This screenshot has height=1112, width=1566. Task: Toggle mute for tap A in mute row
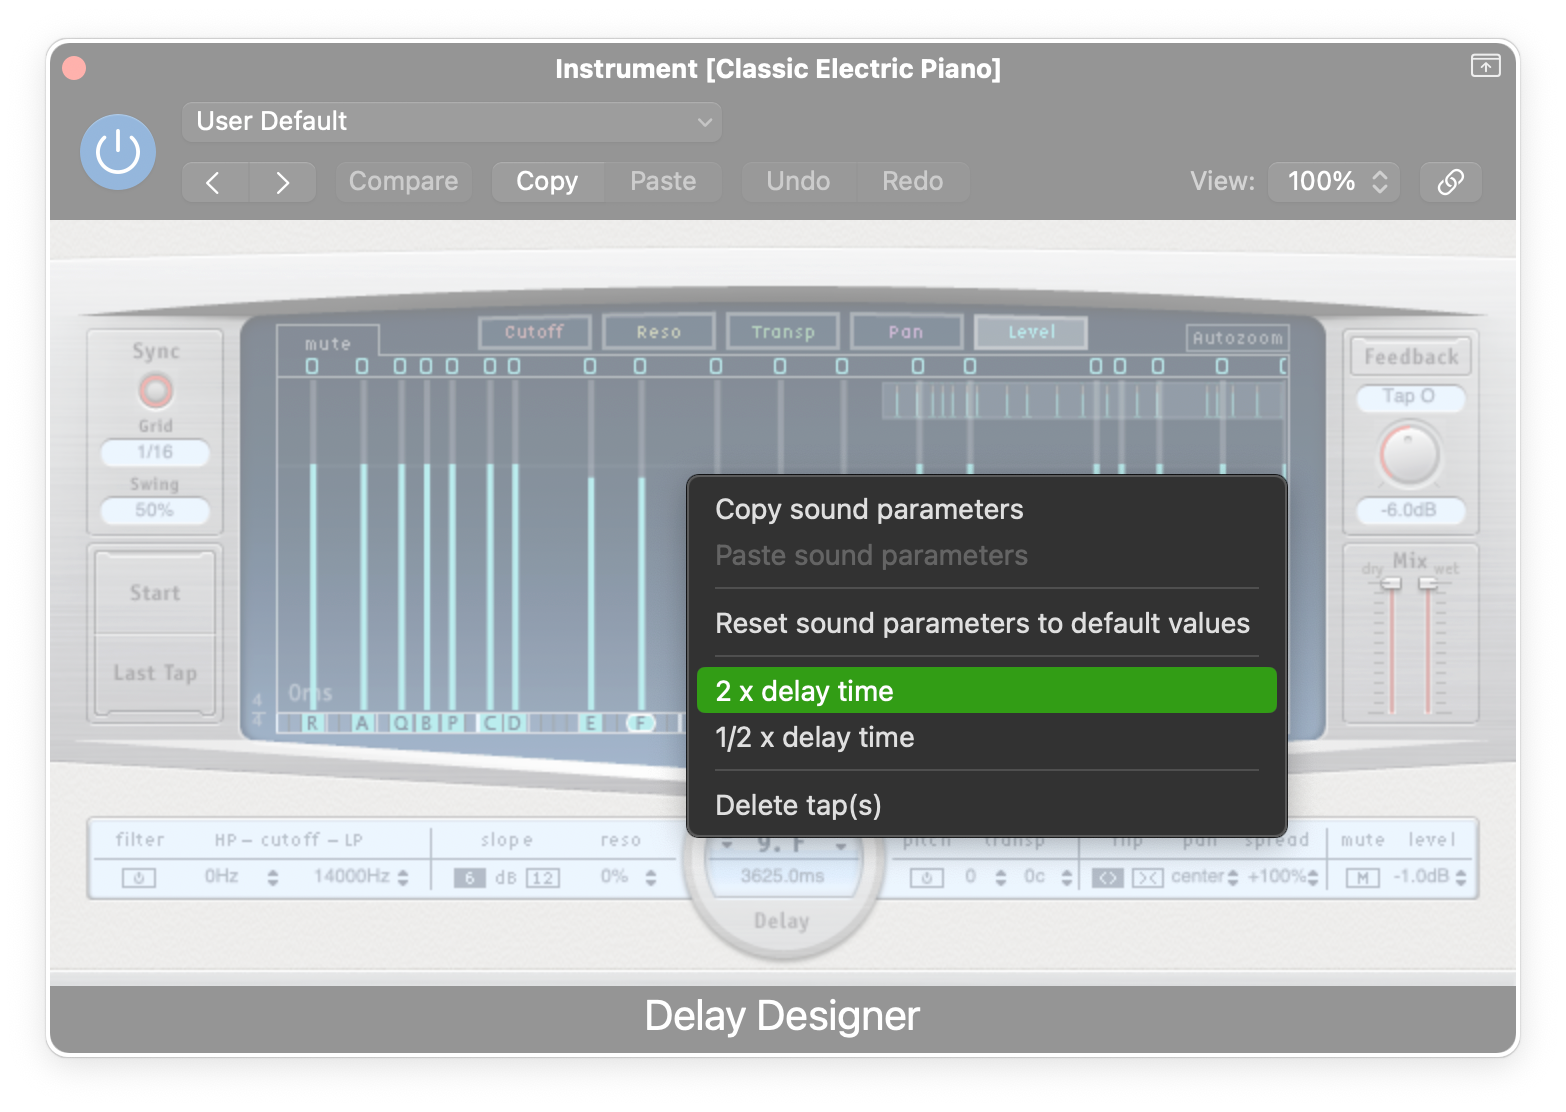[x=362, y=367]
